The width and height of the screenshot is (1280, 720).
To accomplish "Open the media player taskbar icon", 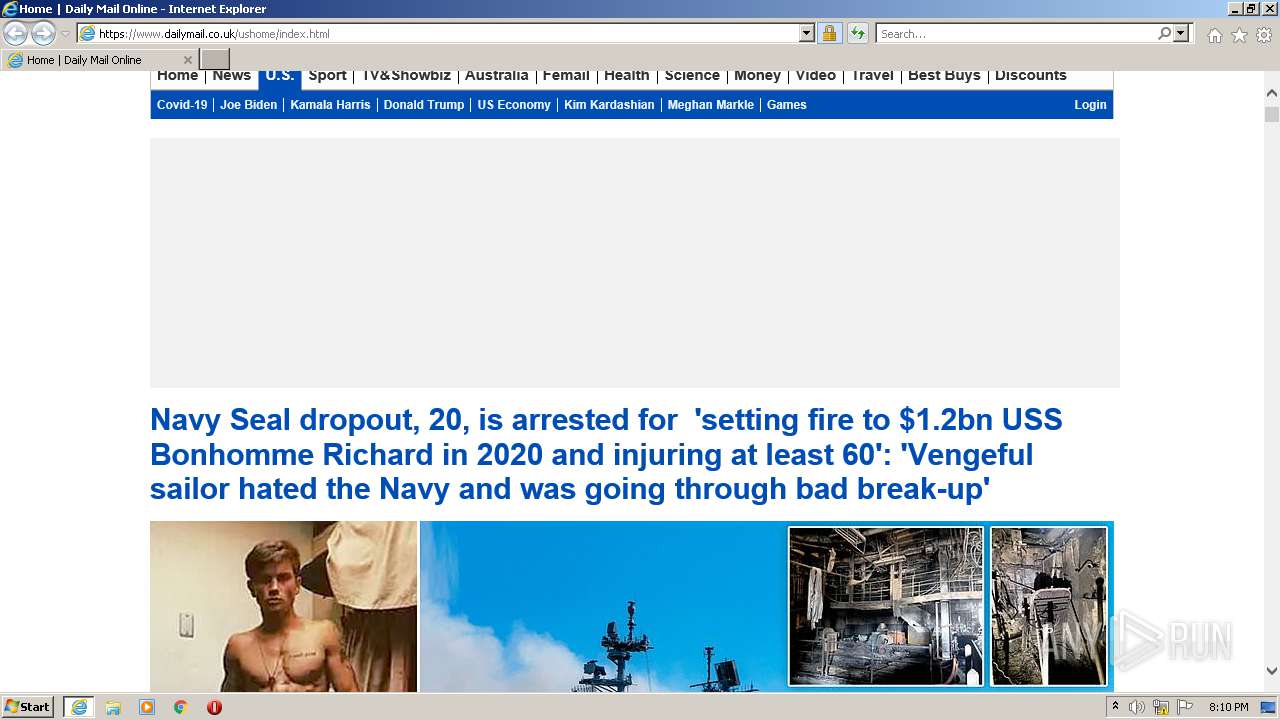I will tap(147, 707).
